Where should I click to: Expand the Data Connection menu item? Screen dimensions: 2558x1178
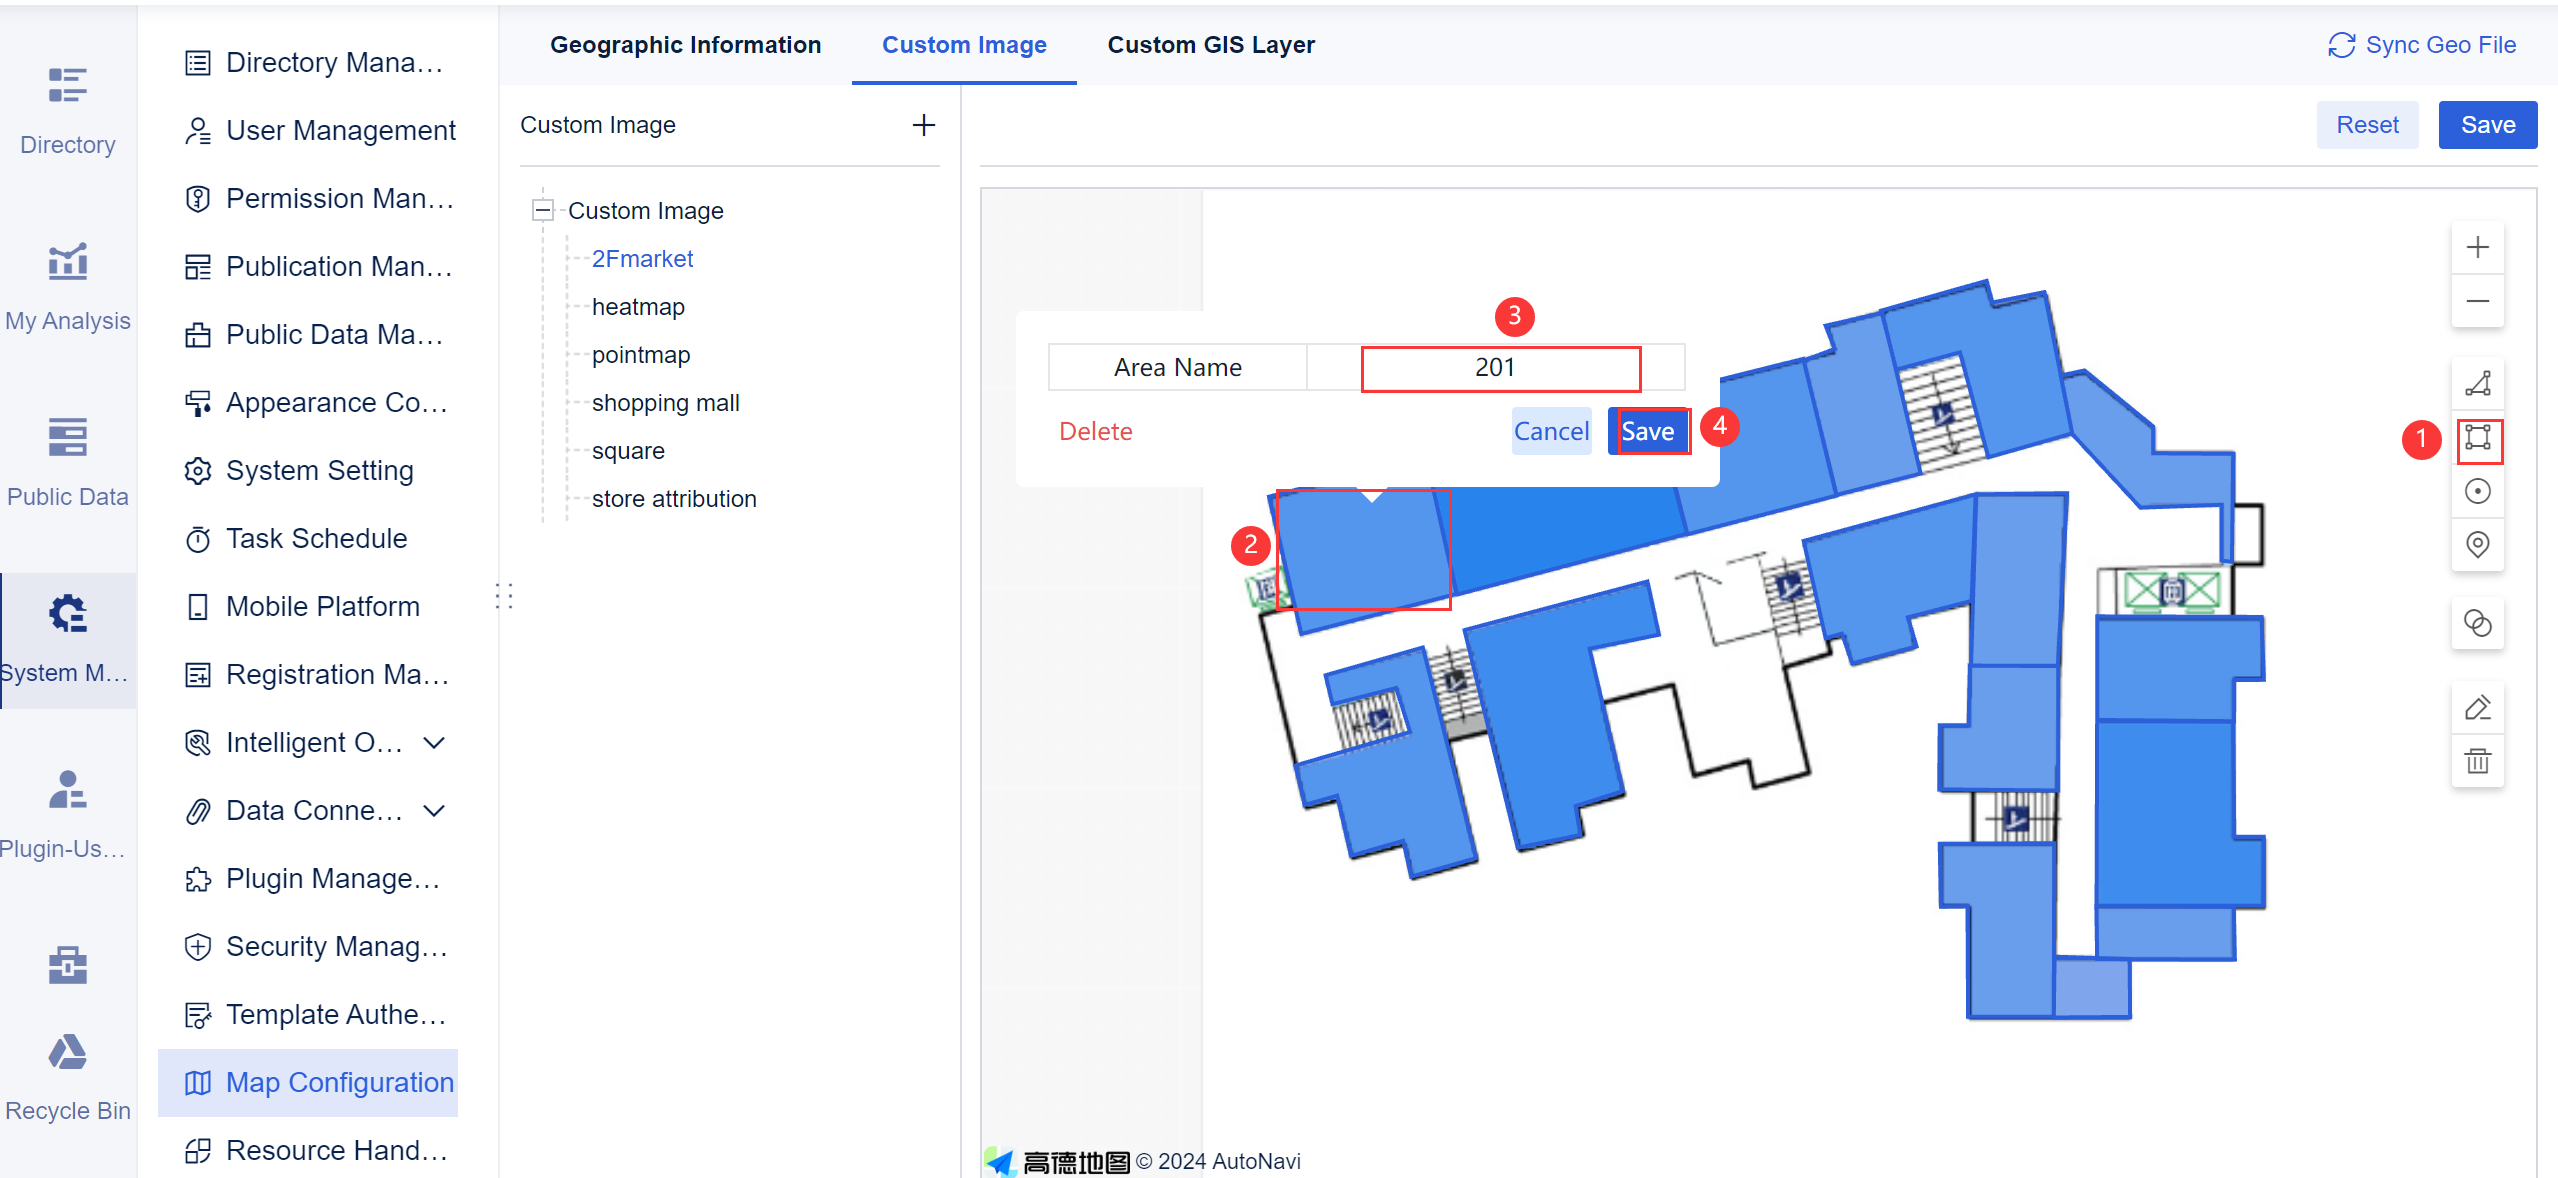pos(434,810)
